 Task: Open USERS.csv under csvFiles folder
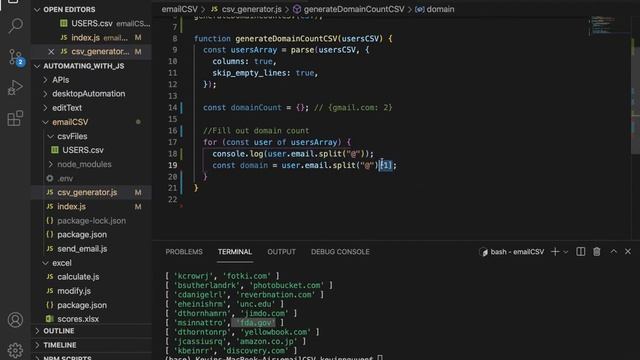[91, 150]
